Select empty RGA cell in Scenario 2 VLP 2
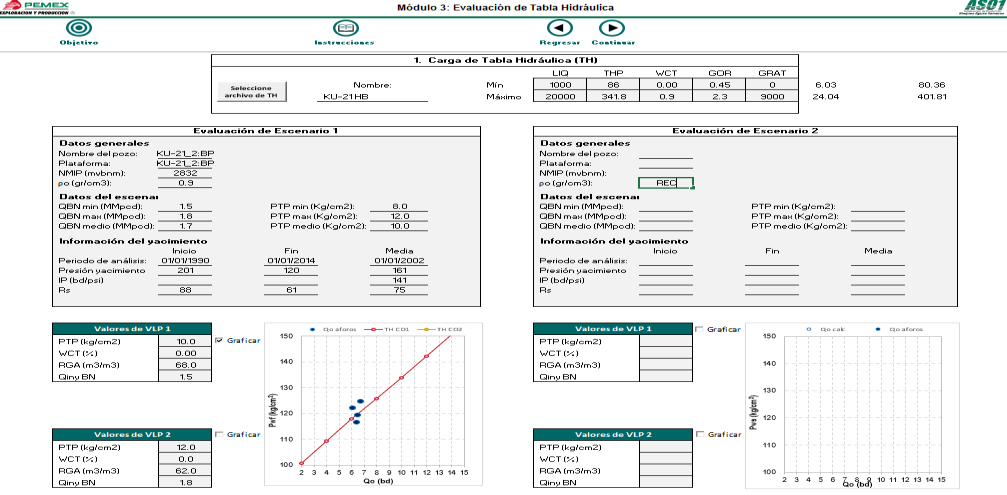The image size is (1007, 495). [x=666, y=471]
